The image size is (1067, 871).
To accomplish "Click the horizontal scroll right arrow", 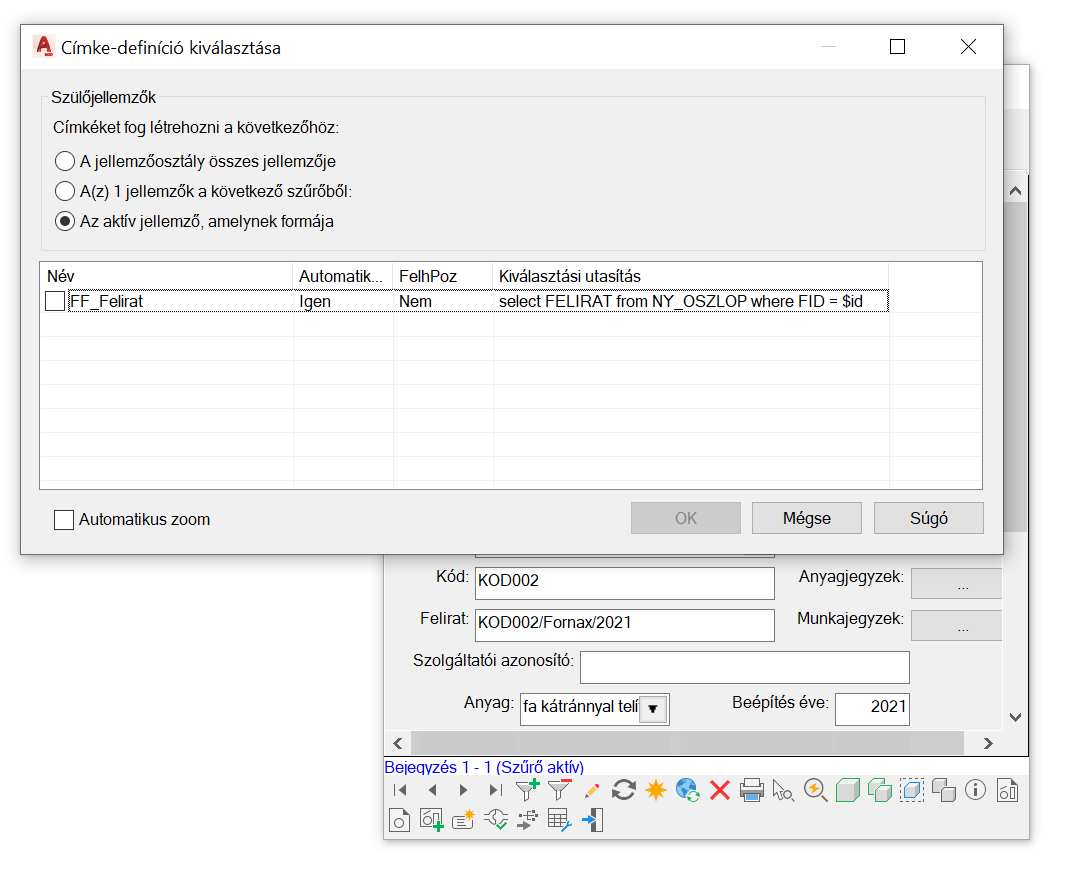I will pos(988,743).
